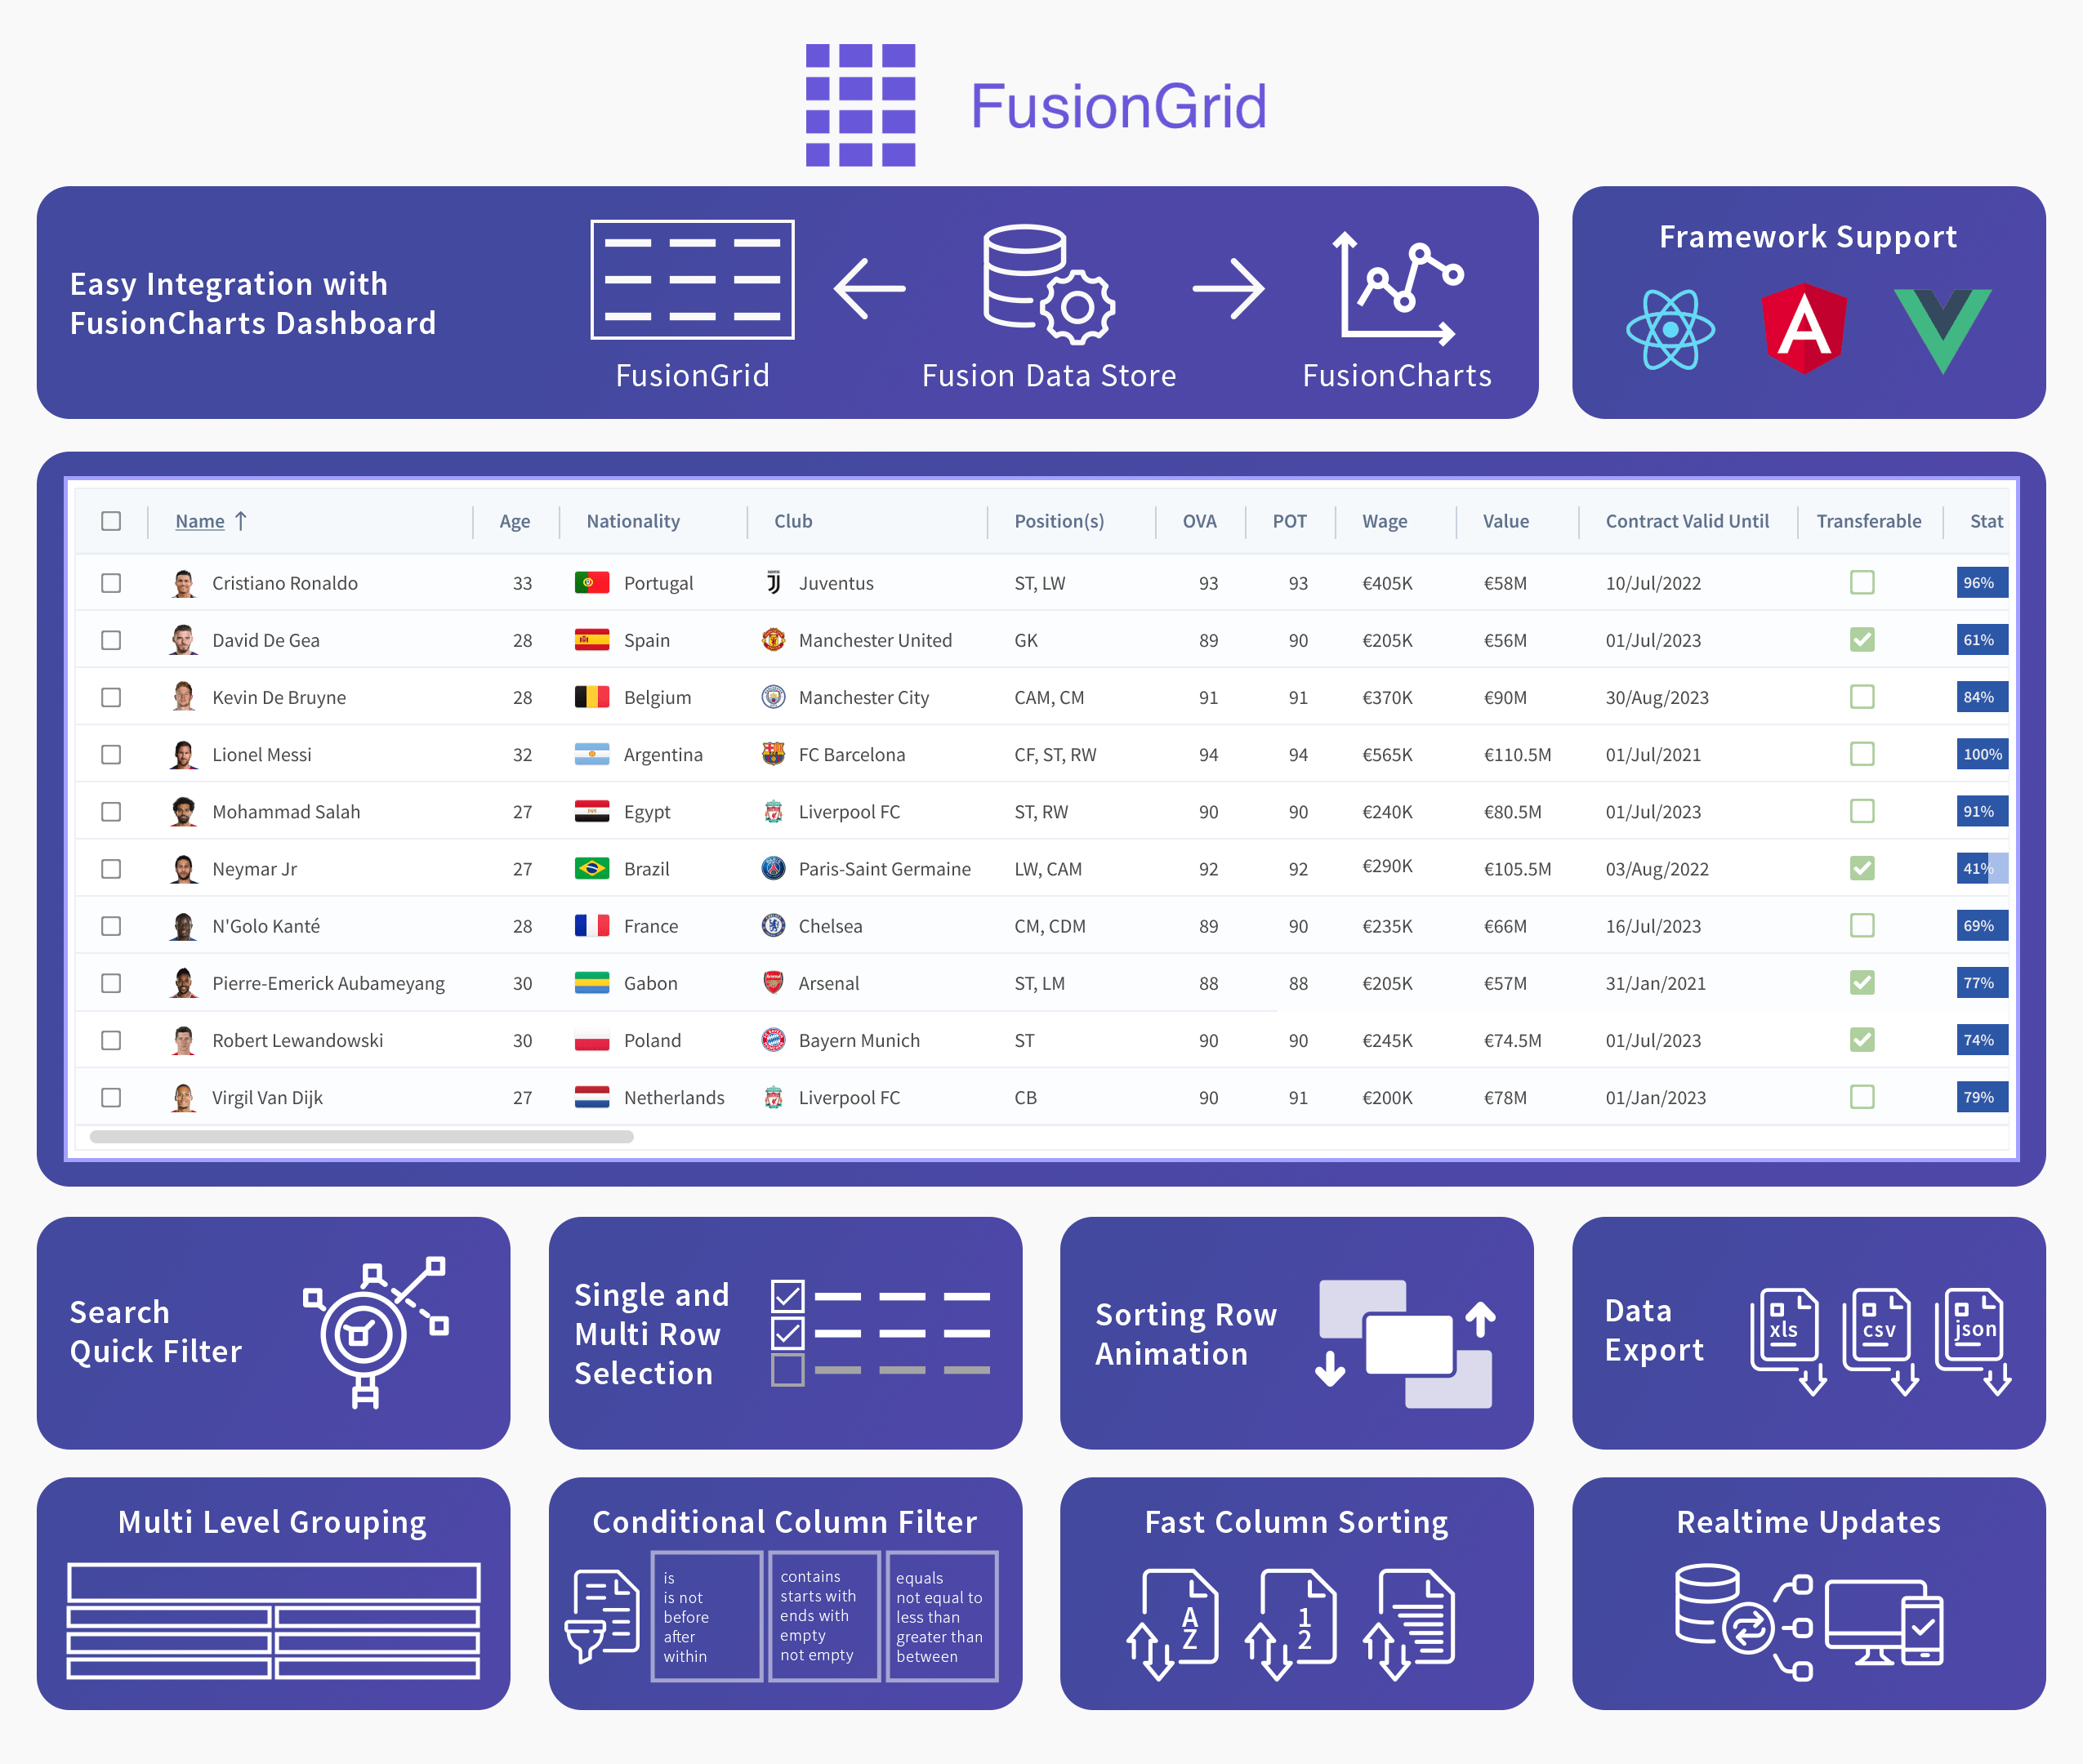
Task: Click the 'greater than' filter option
Action: pyautogui.click(x=939, y=1637)
